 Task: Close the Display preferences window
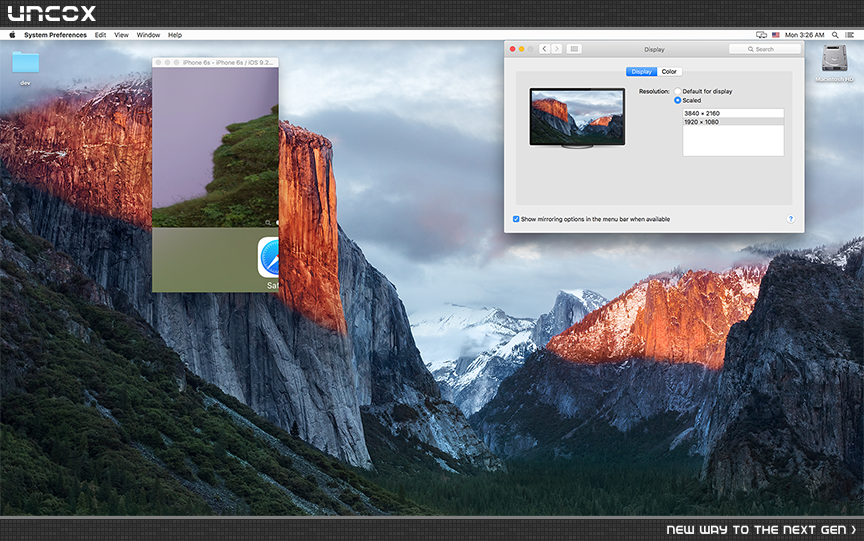[x=512, y=49]
